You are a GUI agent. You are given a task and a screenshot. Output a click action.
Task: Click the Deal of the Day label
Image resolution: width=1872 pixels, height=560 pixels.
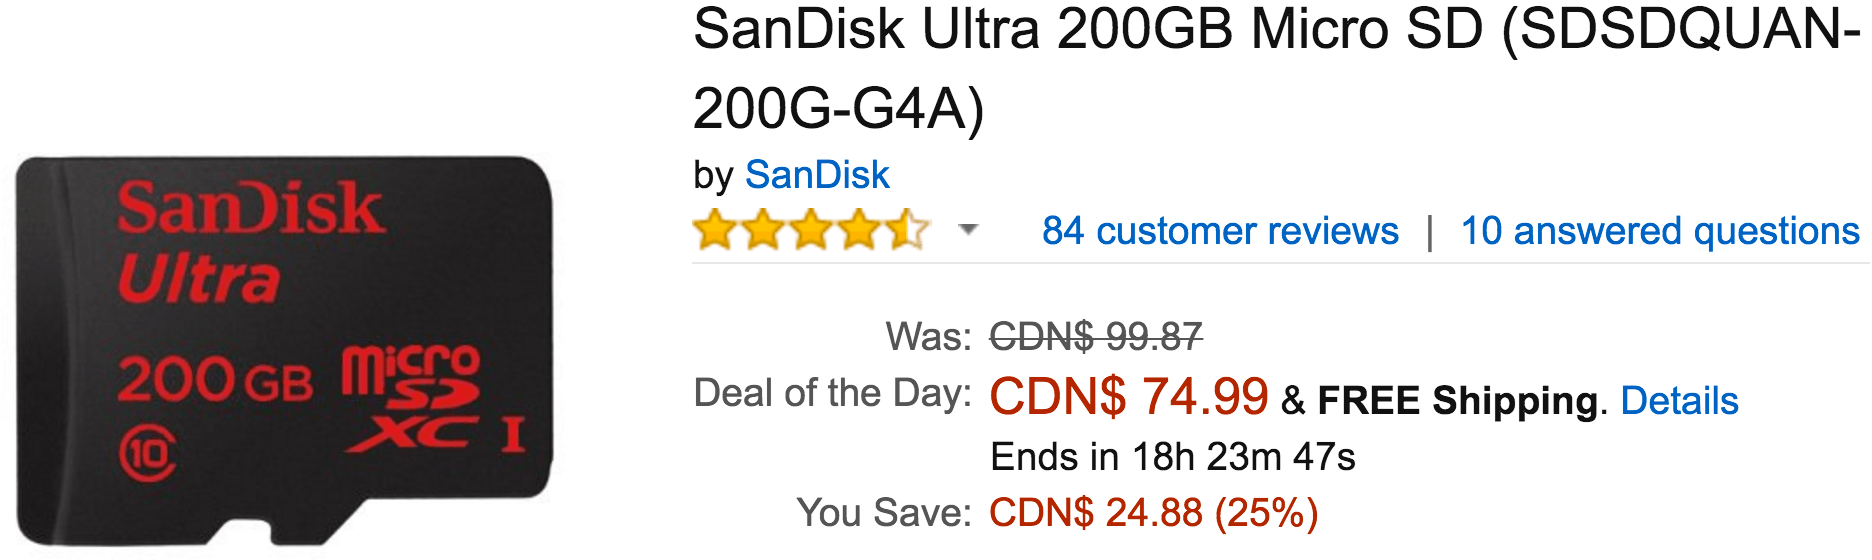[x=832, y=393]
